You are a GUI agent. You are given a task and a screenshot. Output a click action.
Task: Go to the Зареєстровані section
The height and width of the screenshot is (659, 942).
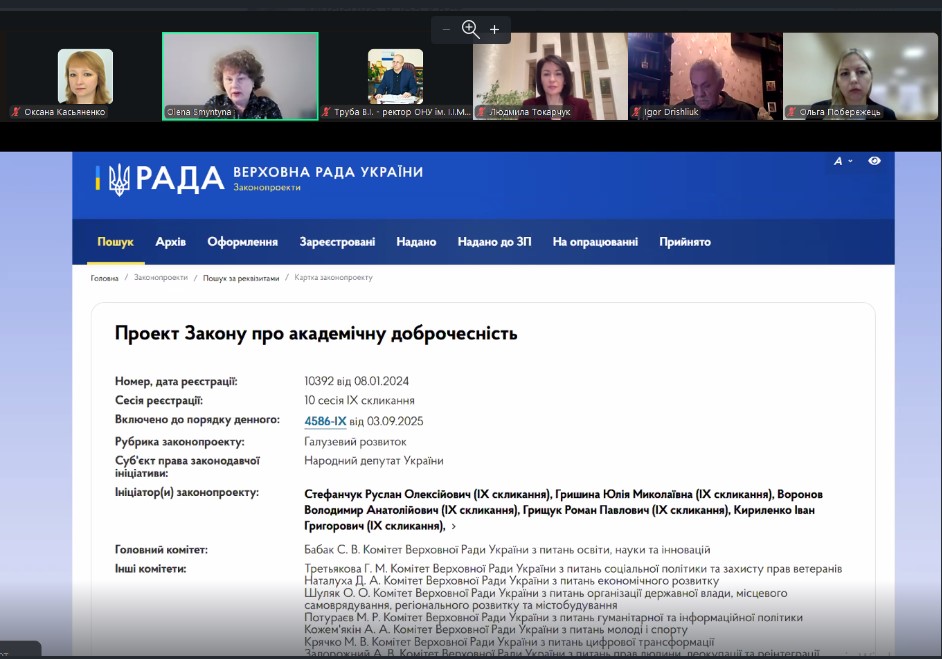(x=337, y=242)
